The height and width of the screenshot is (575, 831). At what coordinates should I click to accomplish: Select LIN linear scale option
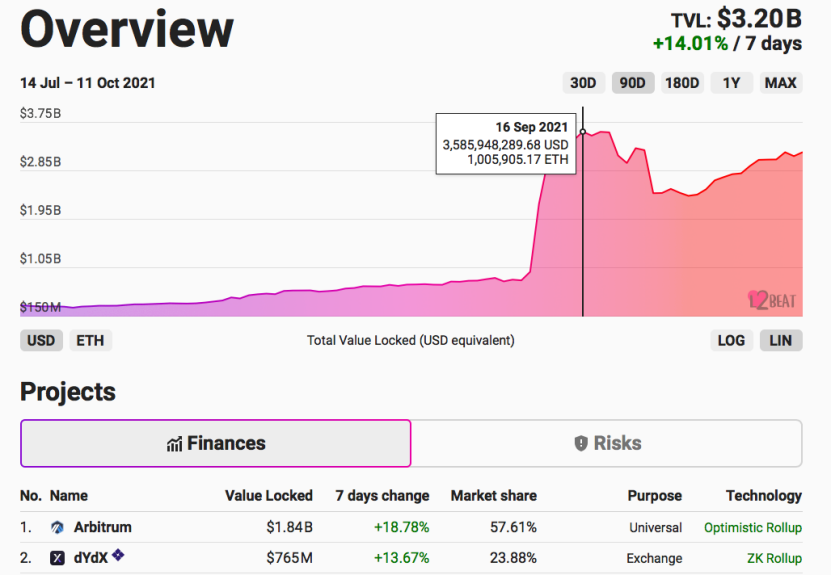781,340
